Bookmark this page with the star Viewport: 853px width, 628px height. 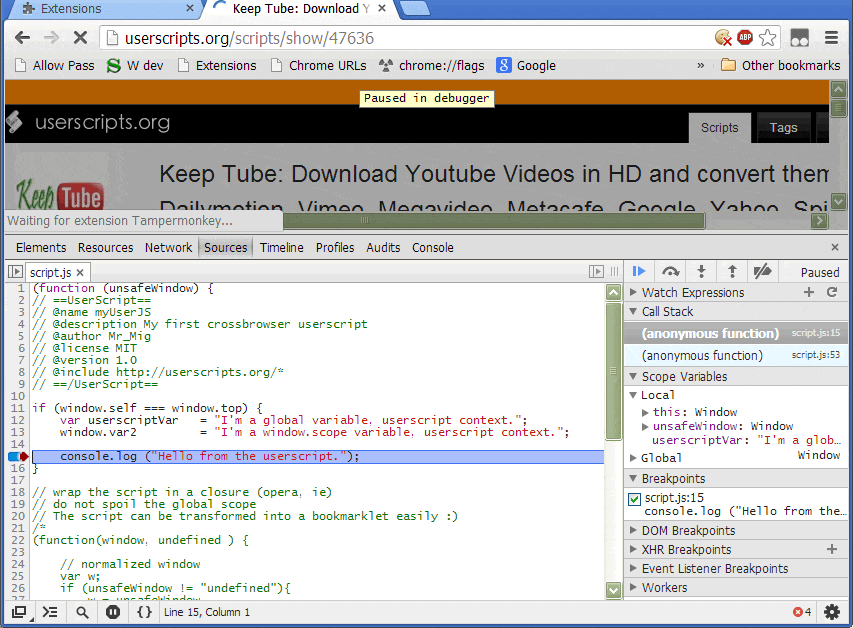point(767,38)
